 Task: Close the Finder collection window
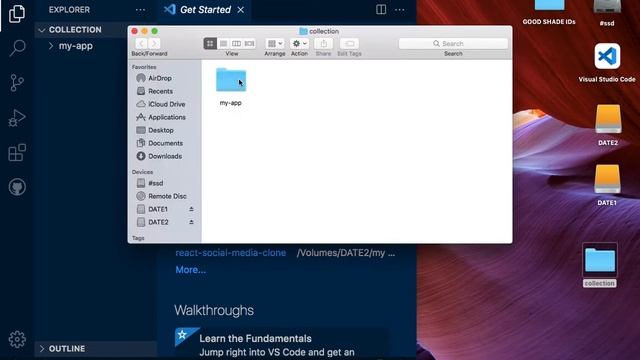[134, 31]
